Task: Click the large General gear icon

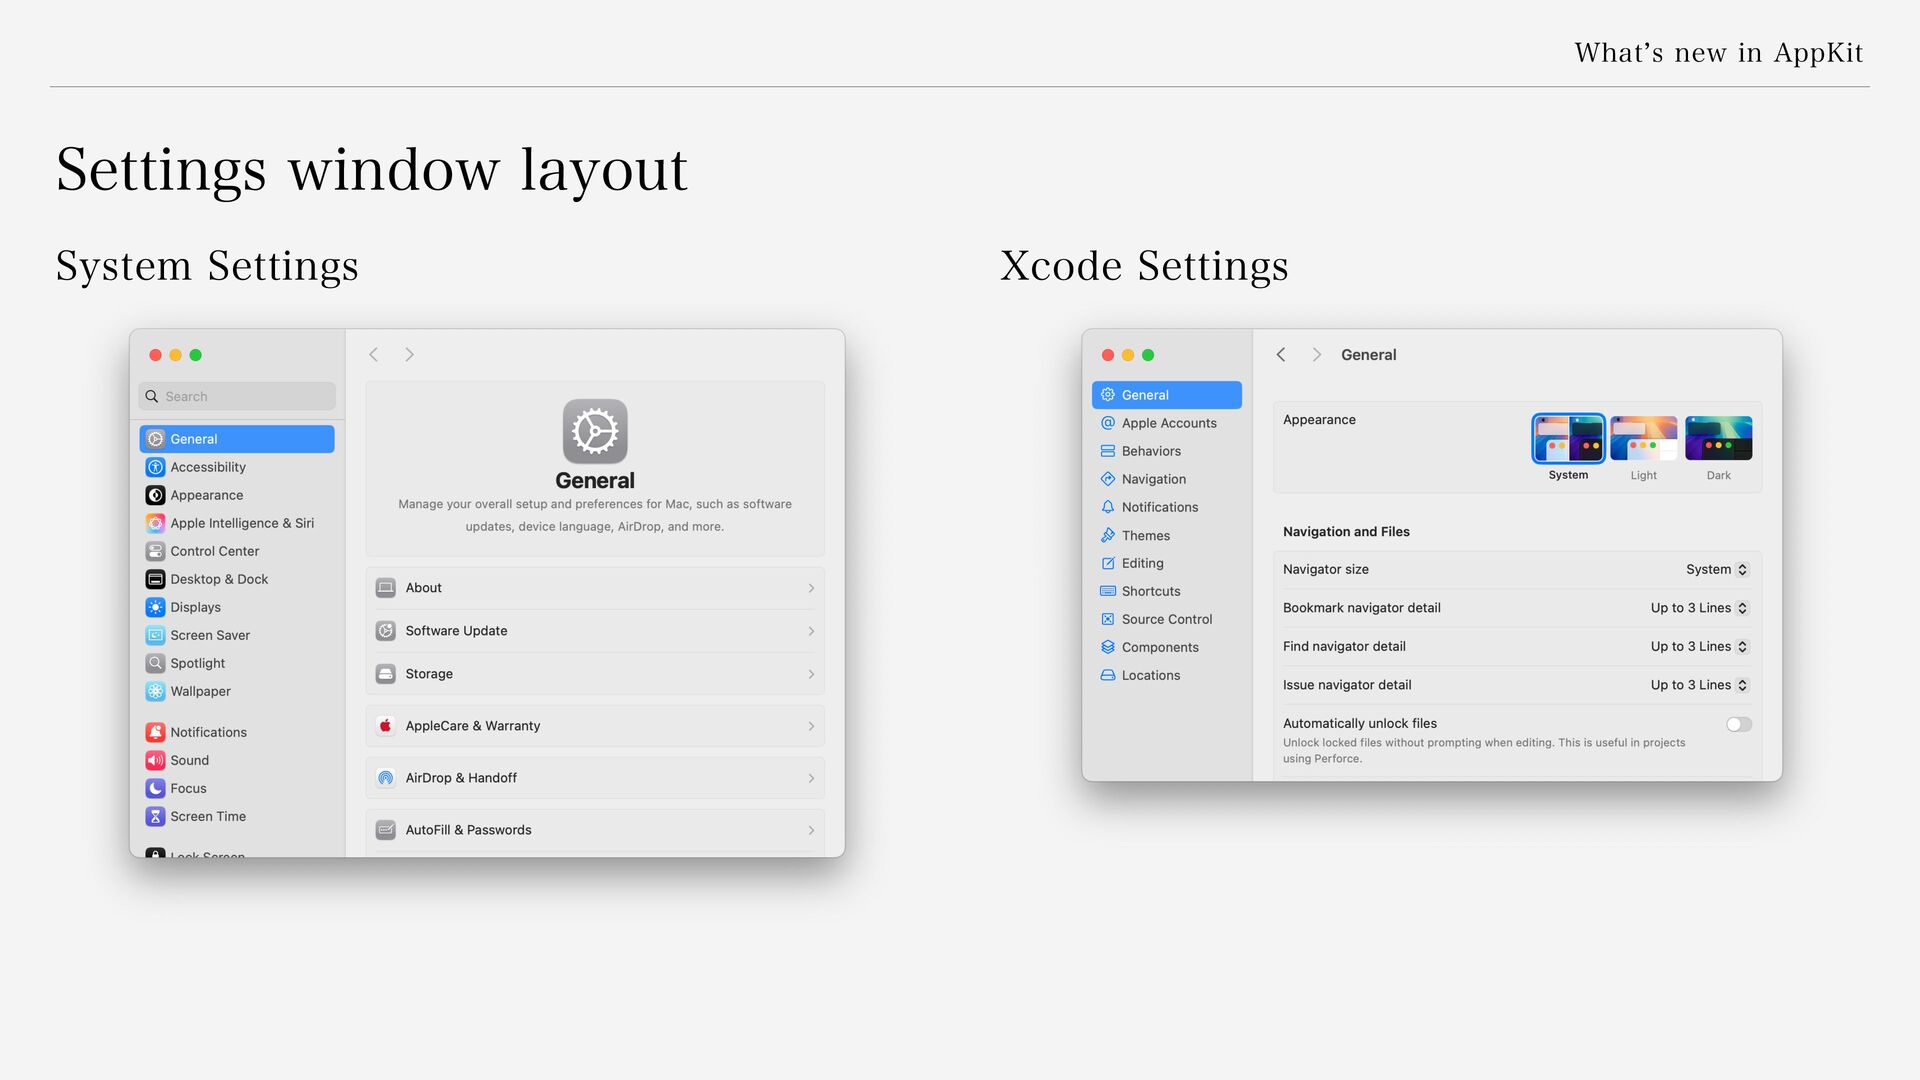Action: click(x=595, y=431)
